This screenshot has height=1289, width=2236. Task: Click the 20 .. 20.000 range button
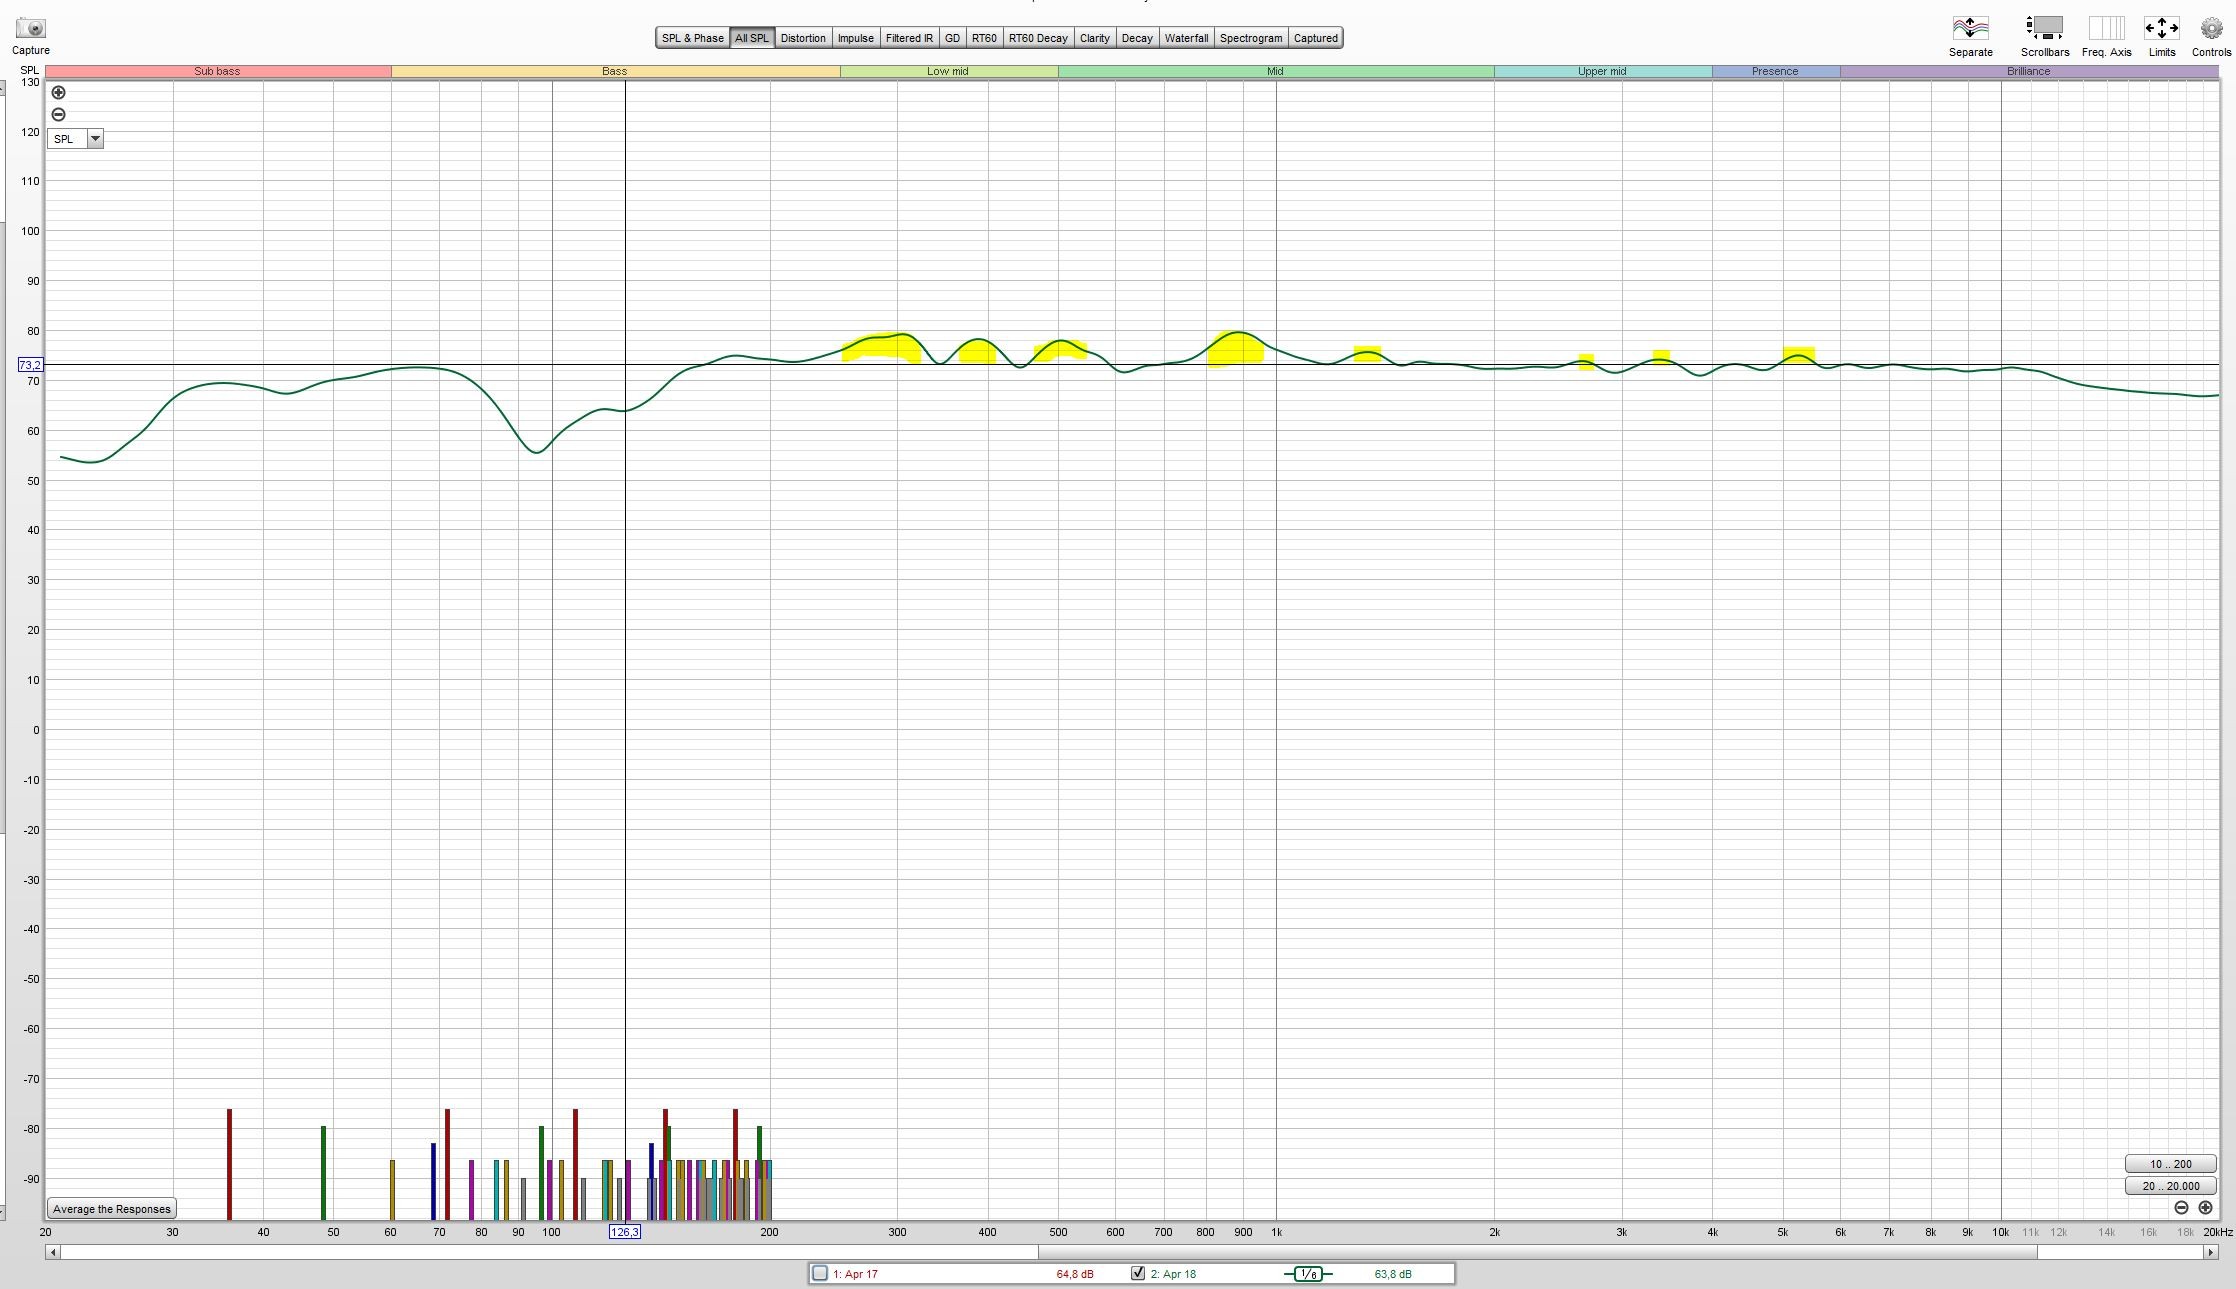pyautogui.click(x=2170, y=1186)
